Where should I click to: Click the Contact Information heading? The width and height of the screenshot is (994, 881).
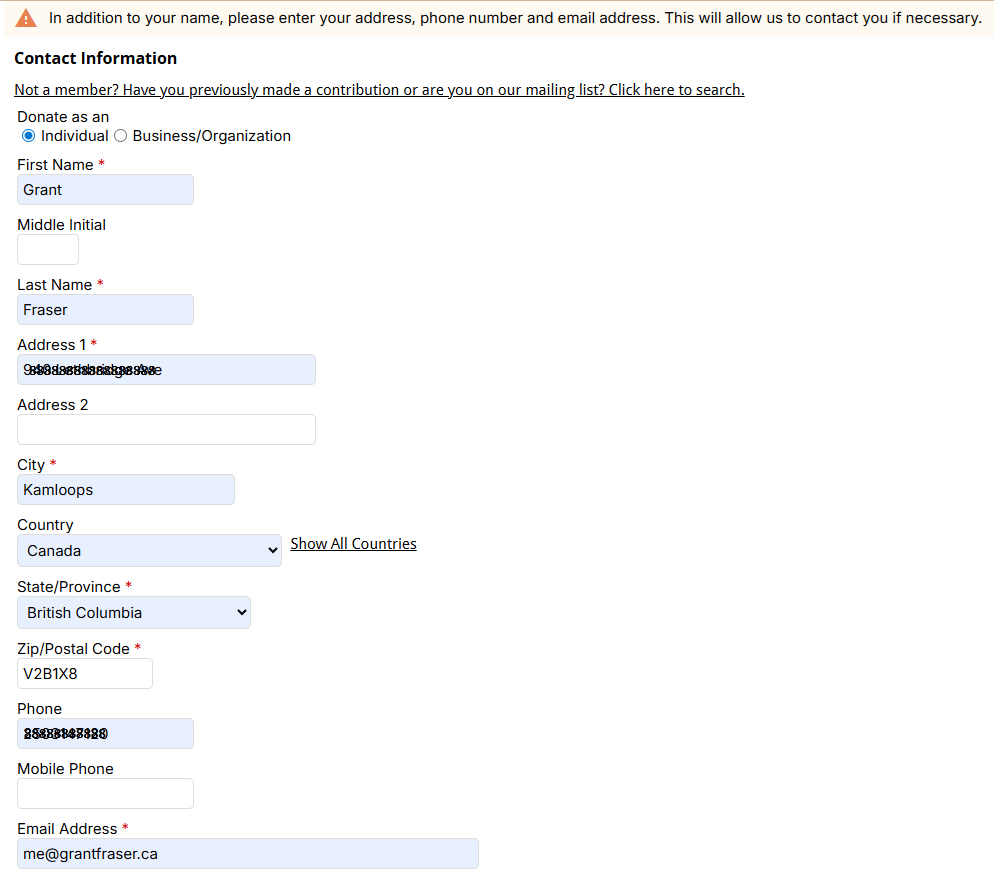click(96, 58)
